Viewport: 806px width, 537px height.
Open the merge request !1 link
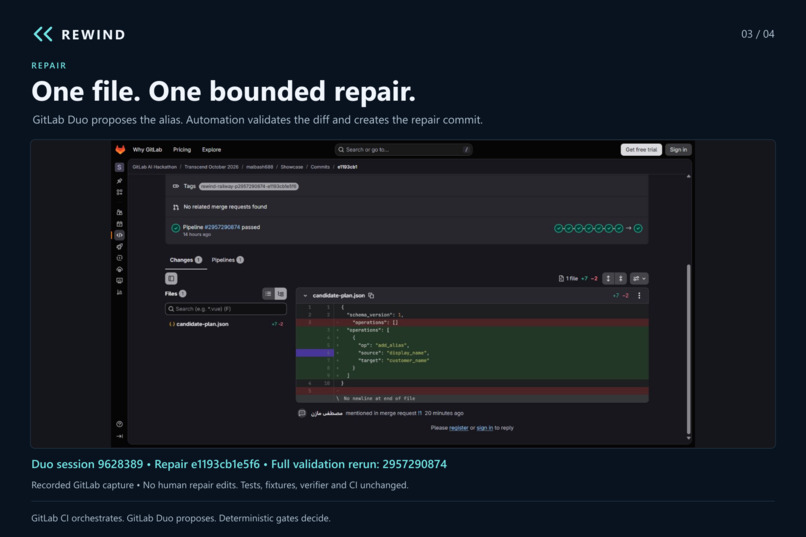pos(419,413)
